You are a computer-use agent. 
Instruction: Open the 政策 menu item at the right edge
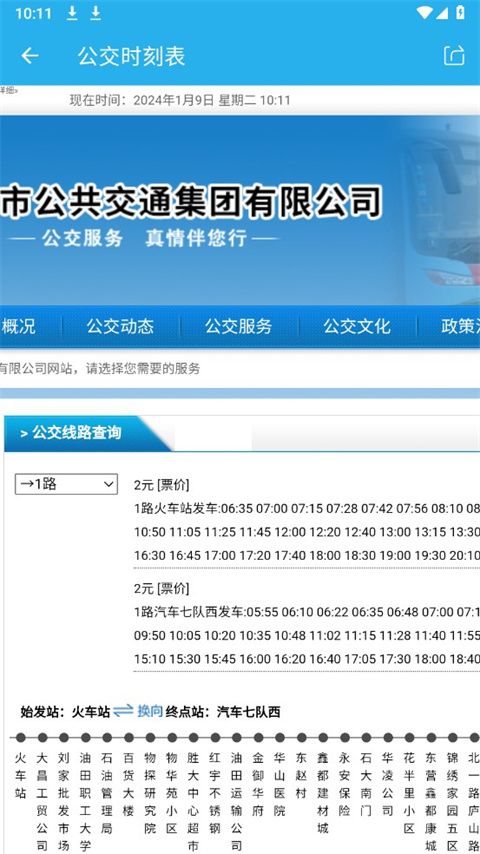460,326
